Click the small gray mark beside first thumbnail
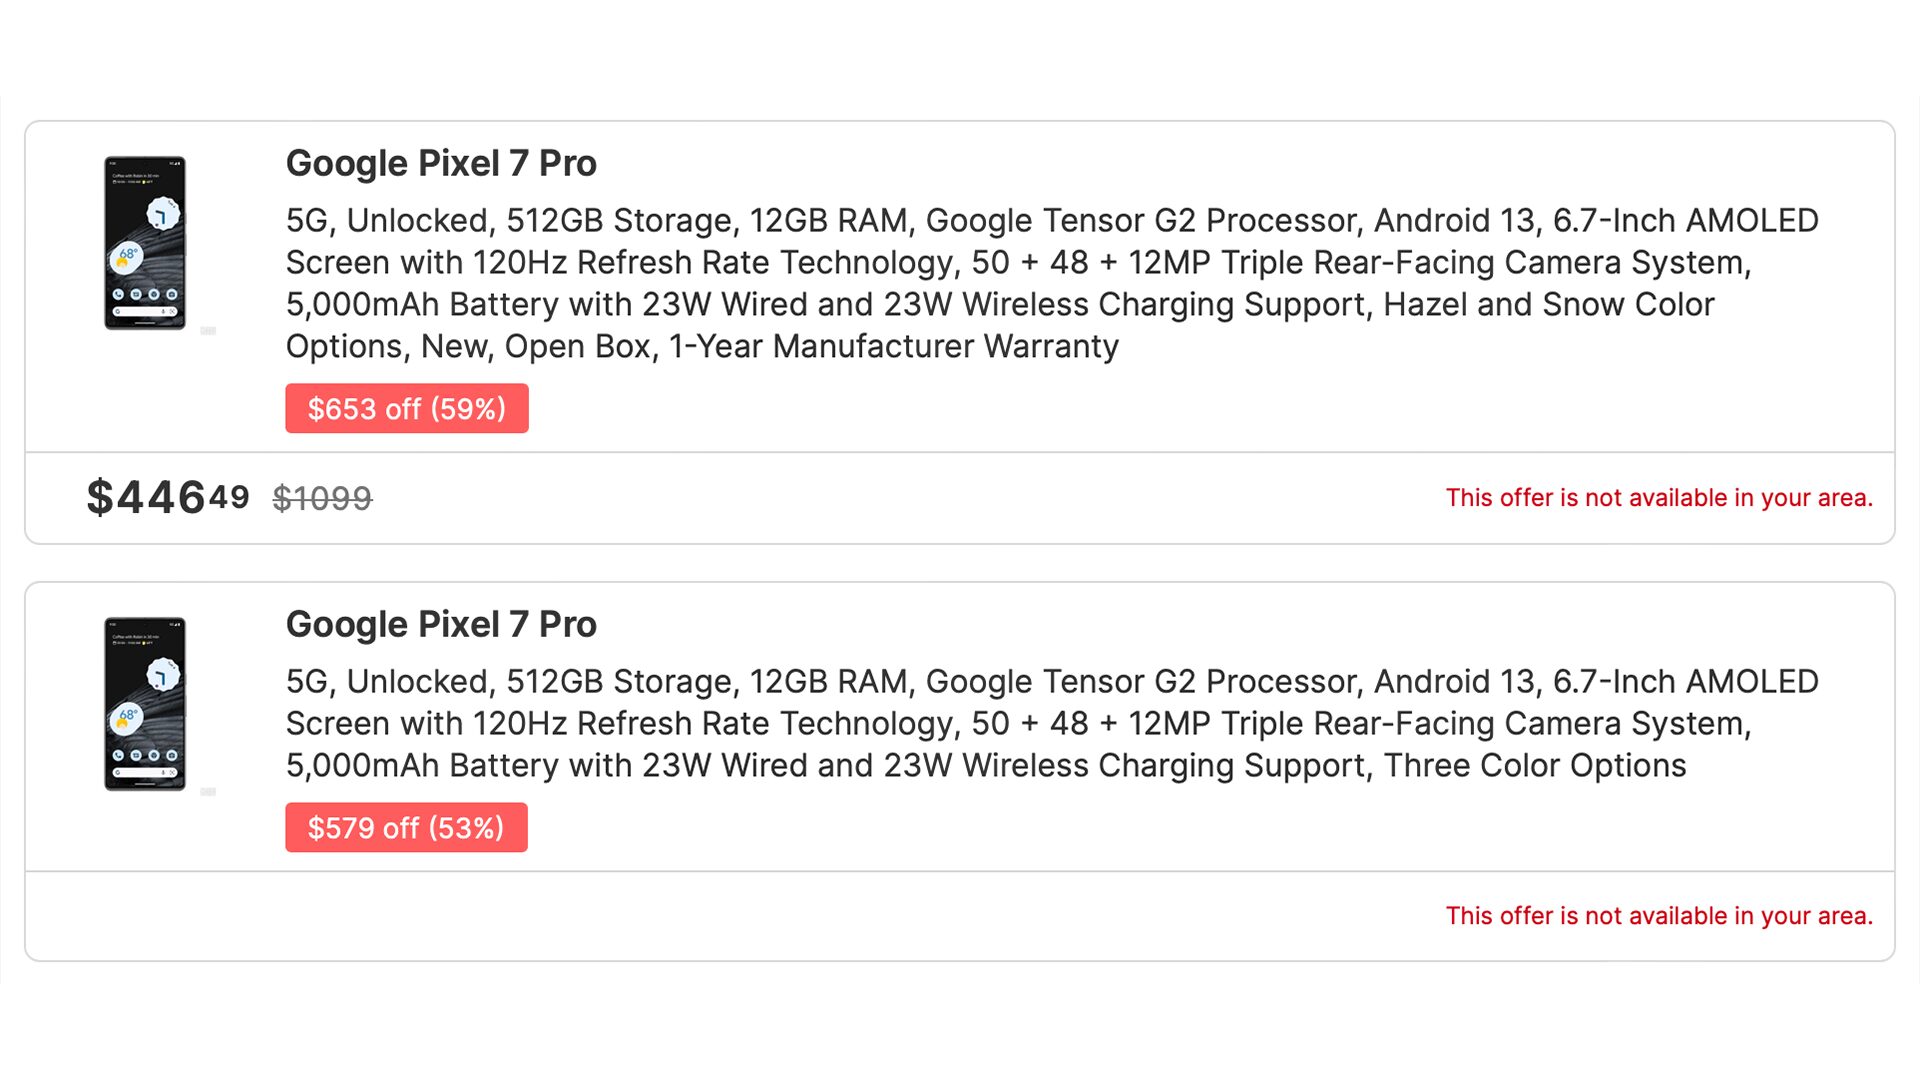1920x1080 pixels. (208, 331)
